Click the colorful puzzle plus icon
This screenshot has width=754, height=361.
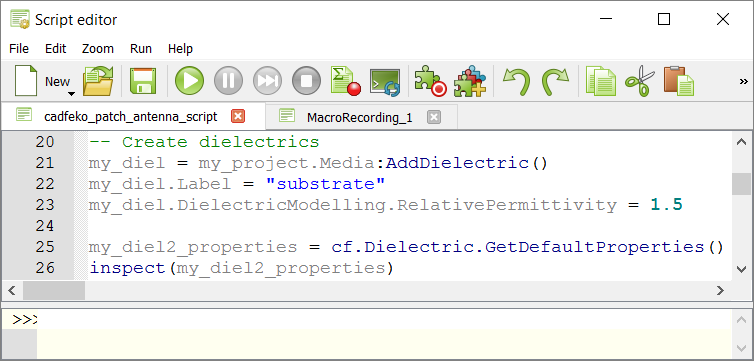point(470,81)
